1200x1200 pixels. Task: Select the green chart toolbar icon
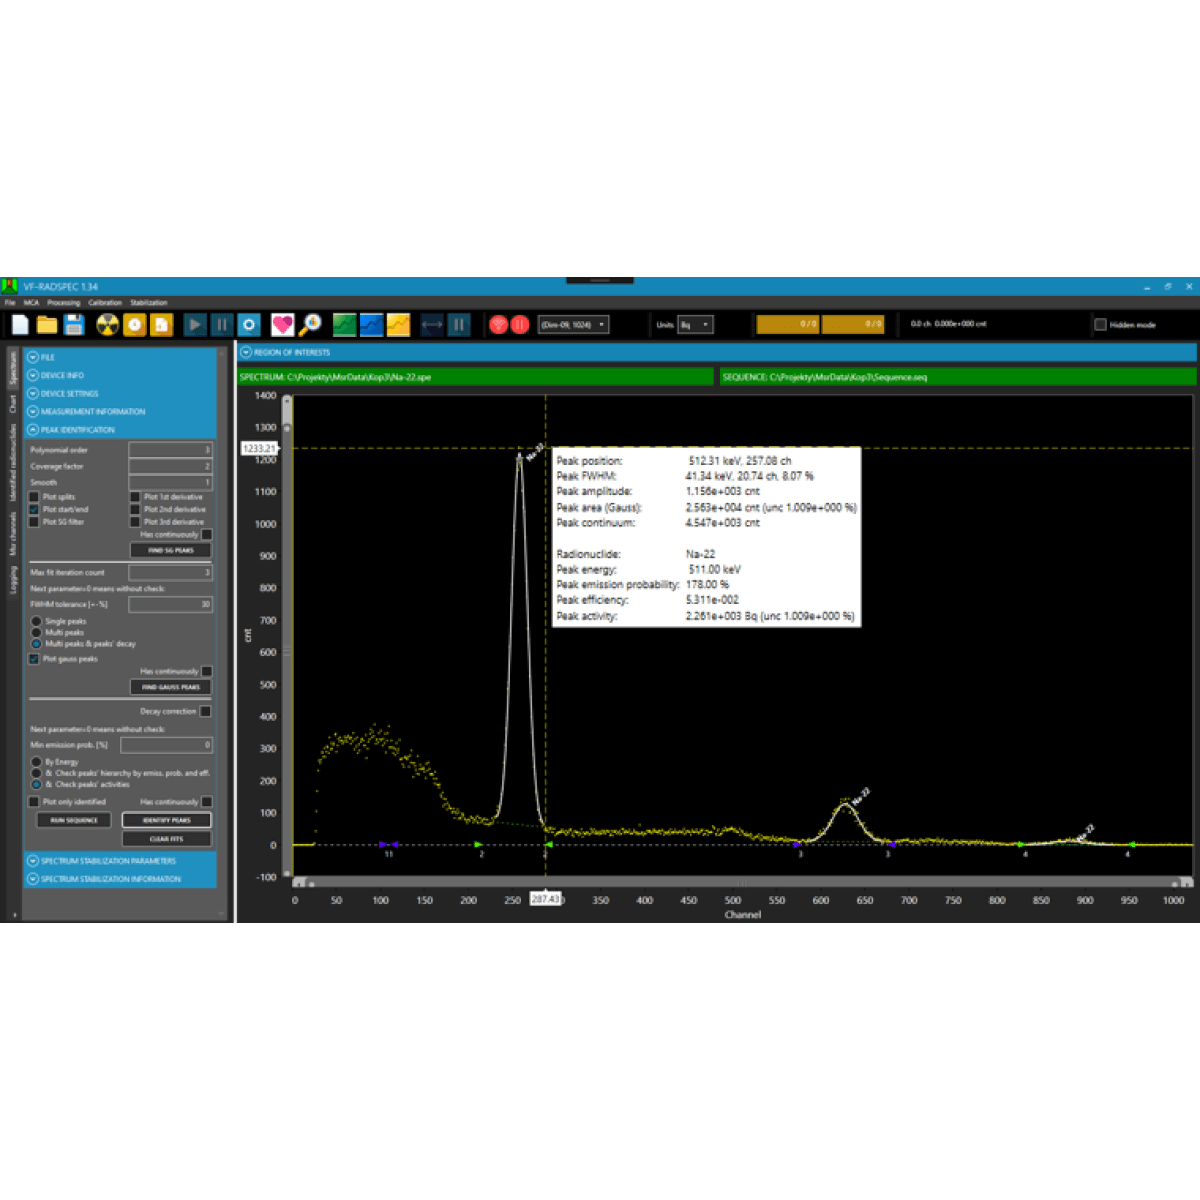(344, 325)
